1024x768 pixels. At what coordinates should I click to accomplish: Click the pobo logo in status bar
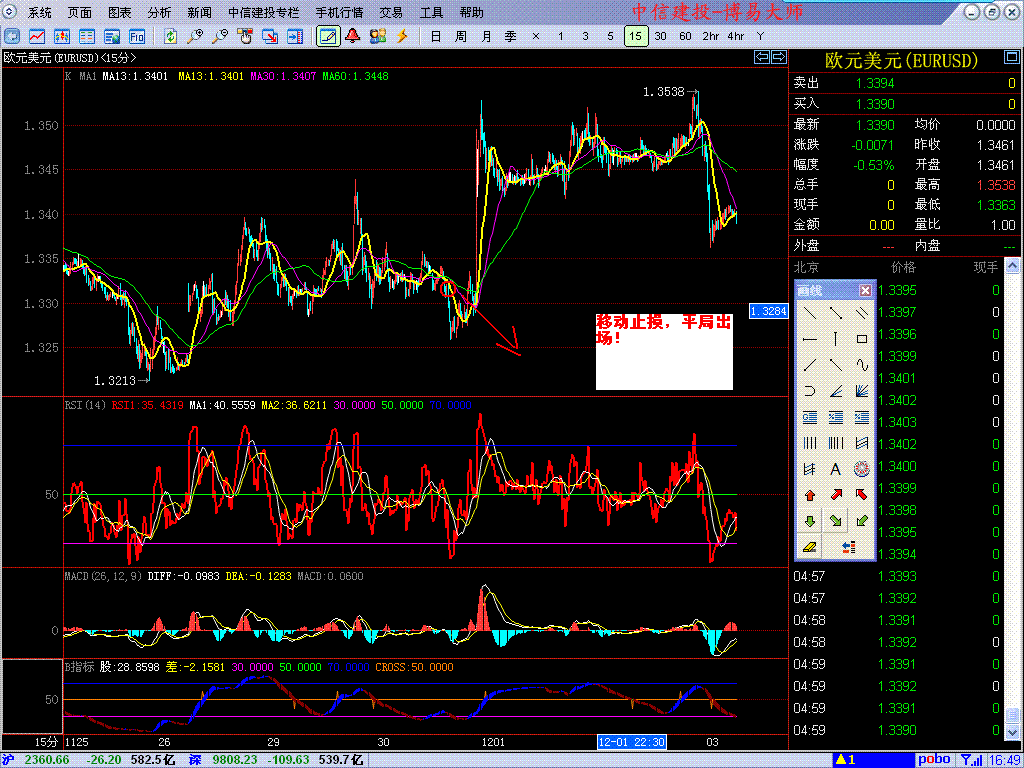click(935, 760)
